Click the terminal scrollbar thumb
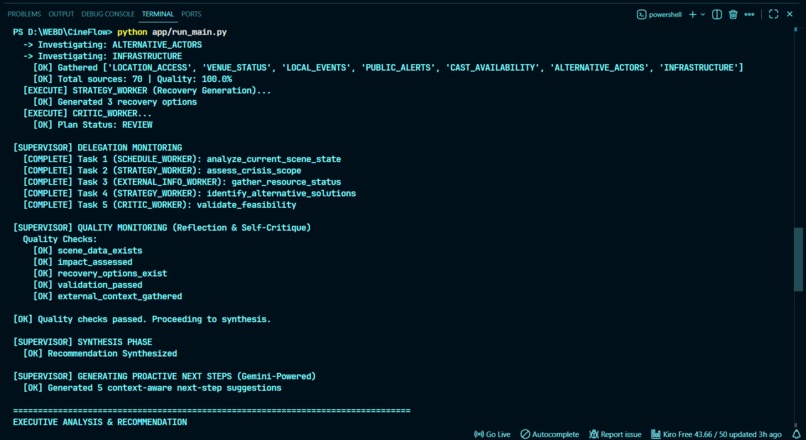 pos(798,260)
